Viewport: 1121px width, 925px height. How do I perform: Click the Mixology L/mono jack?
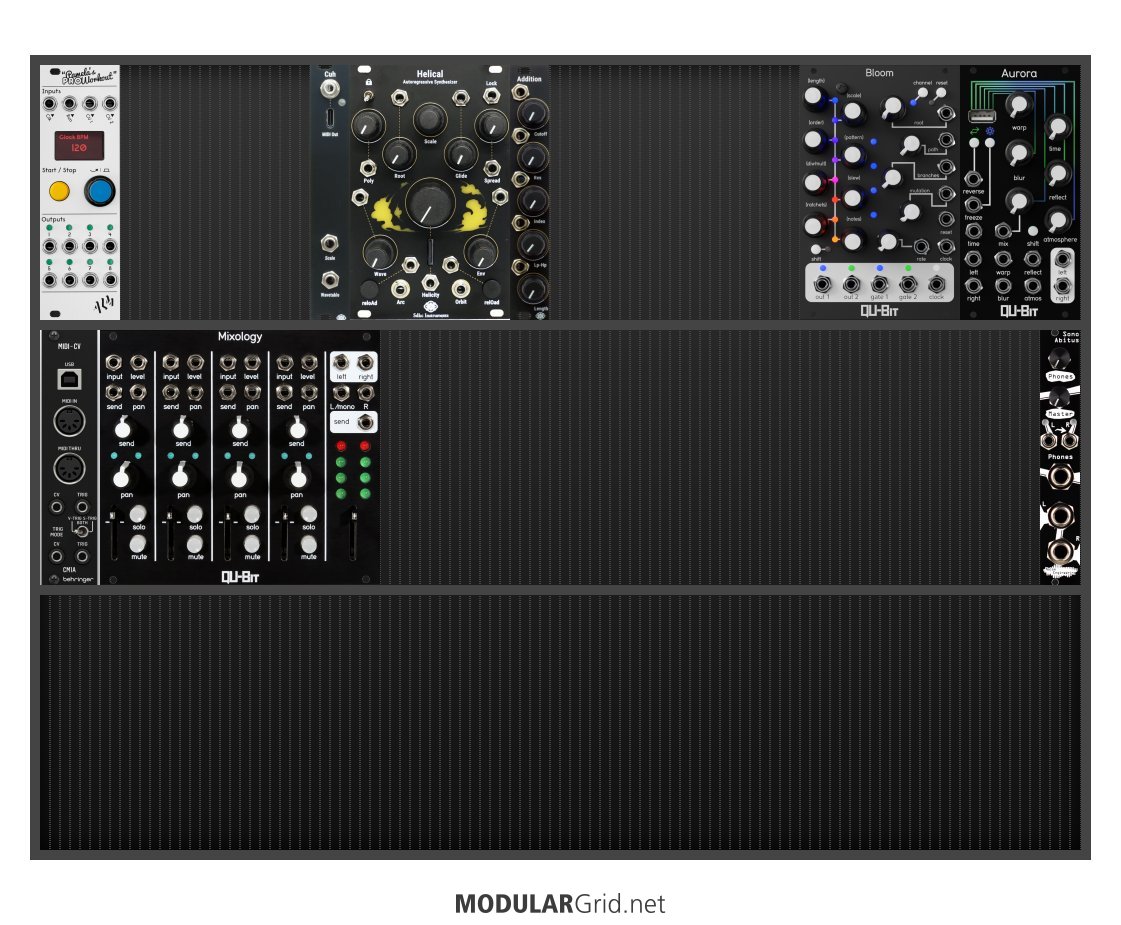point(341,392)
